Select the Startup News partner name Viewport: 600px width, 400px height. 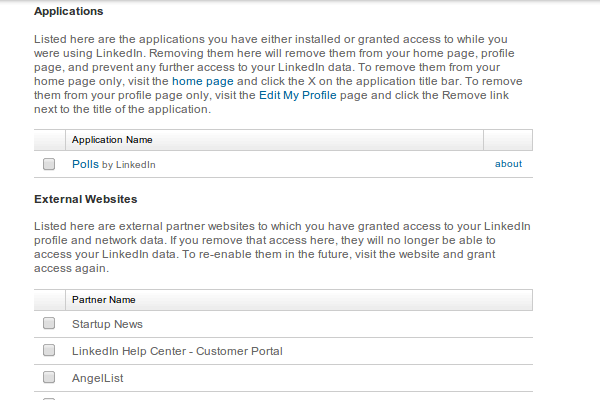[107, 324]
